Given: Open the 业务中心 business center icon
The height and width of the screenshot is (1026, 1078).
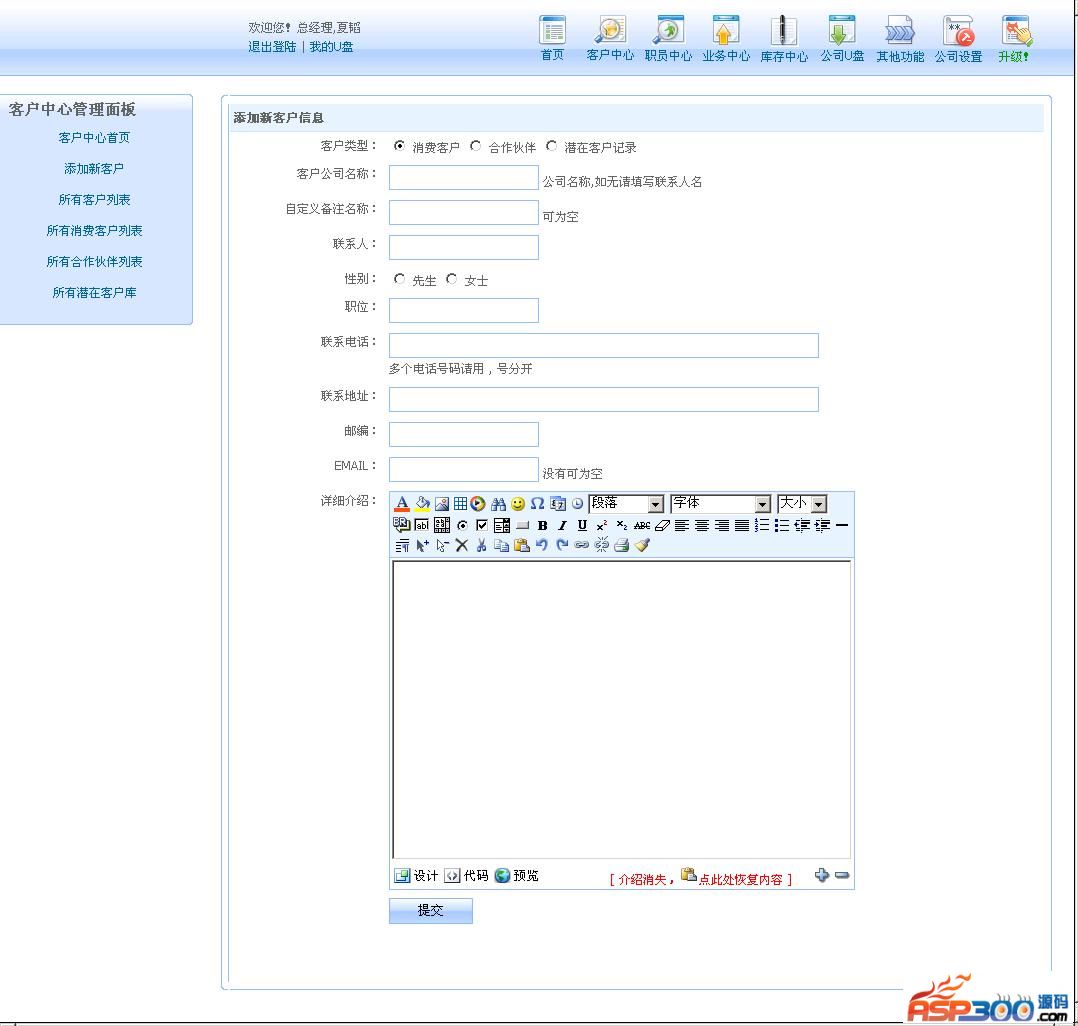Looking at the screenshot, I should pos(726,31).
